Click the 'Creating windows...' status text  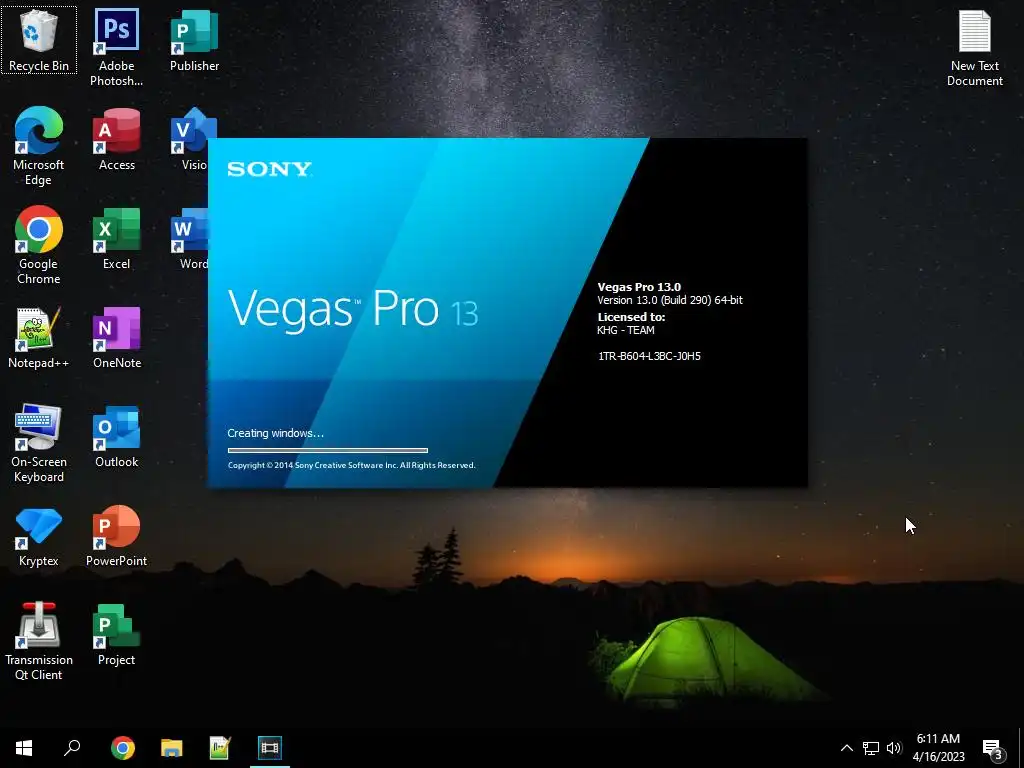276,433
